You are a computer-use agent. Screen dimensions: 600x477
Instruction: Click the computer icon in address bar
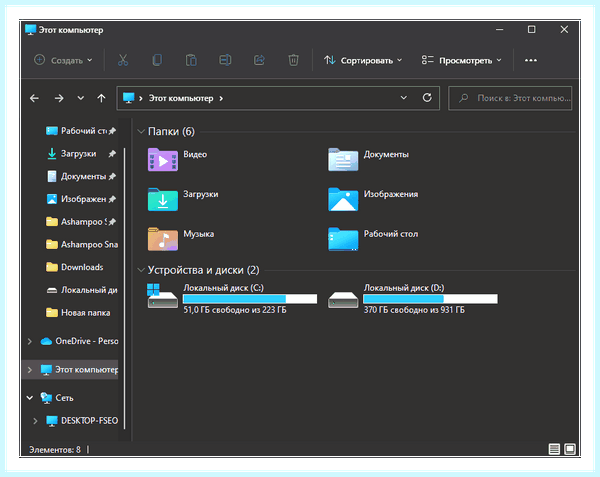click(128, 98)
